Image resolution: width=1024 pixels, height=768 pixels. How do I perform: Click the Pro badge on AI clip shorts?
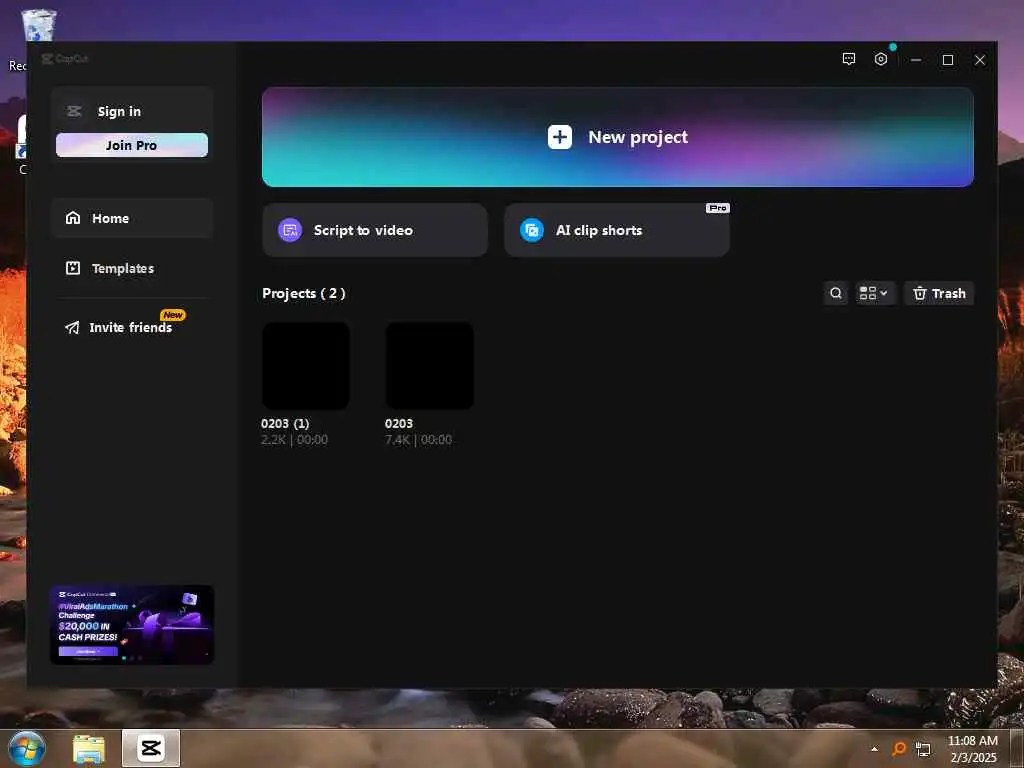[717, 208]
